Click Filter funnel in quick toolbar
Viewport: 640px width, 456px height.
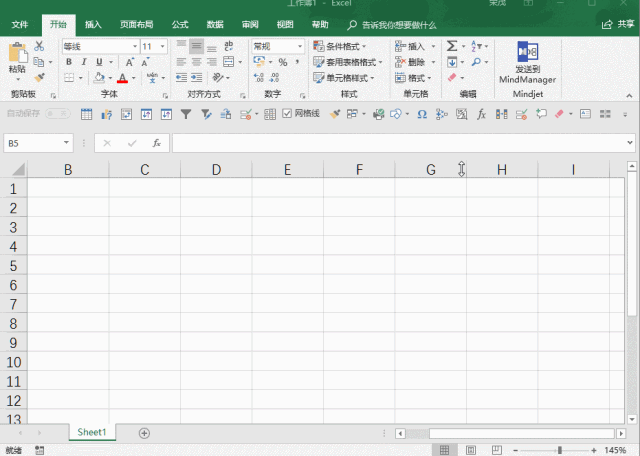tap(186, 114)
